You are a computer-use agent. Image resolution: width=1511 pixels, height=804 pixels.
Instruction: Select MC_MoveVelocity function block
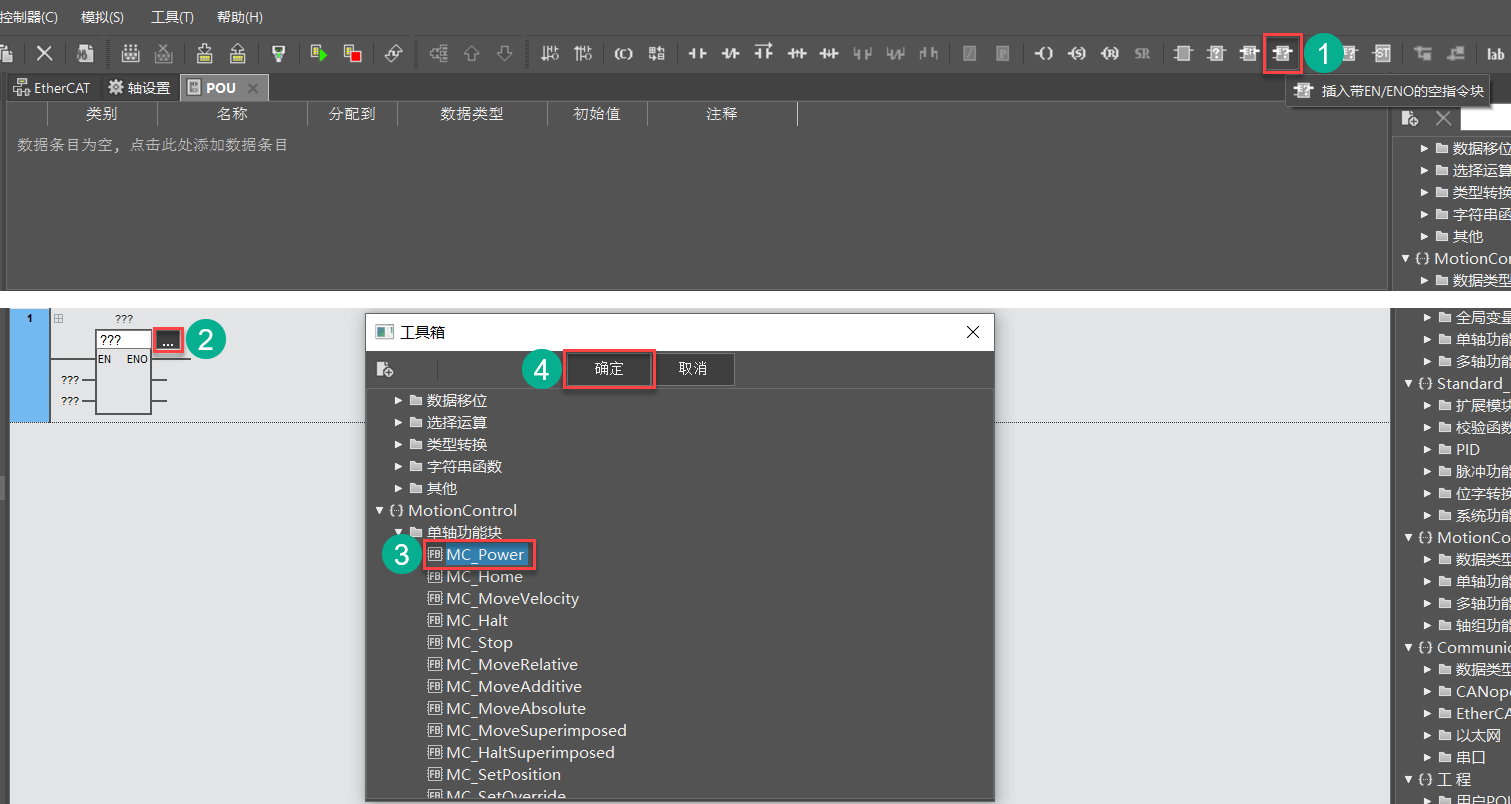pos(512,598)
